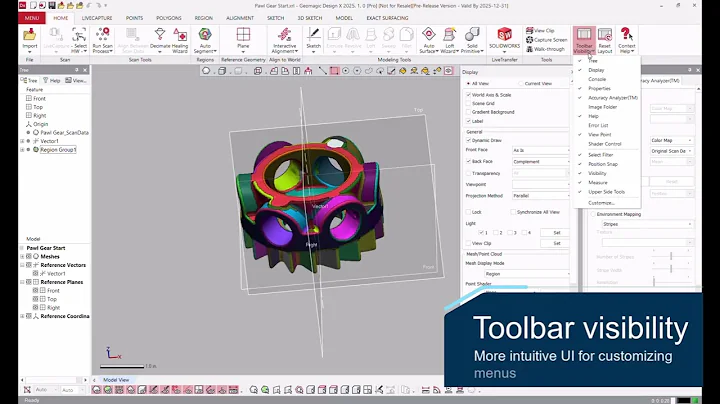Image resolution: width=720 pixels, height=404 pixels.
Task: Click Capture Screen tool
Action: pyautogui.click(x=546, y=40)
